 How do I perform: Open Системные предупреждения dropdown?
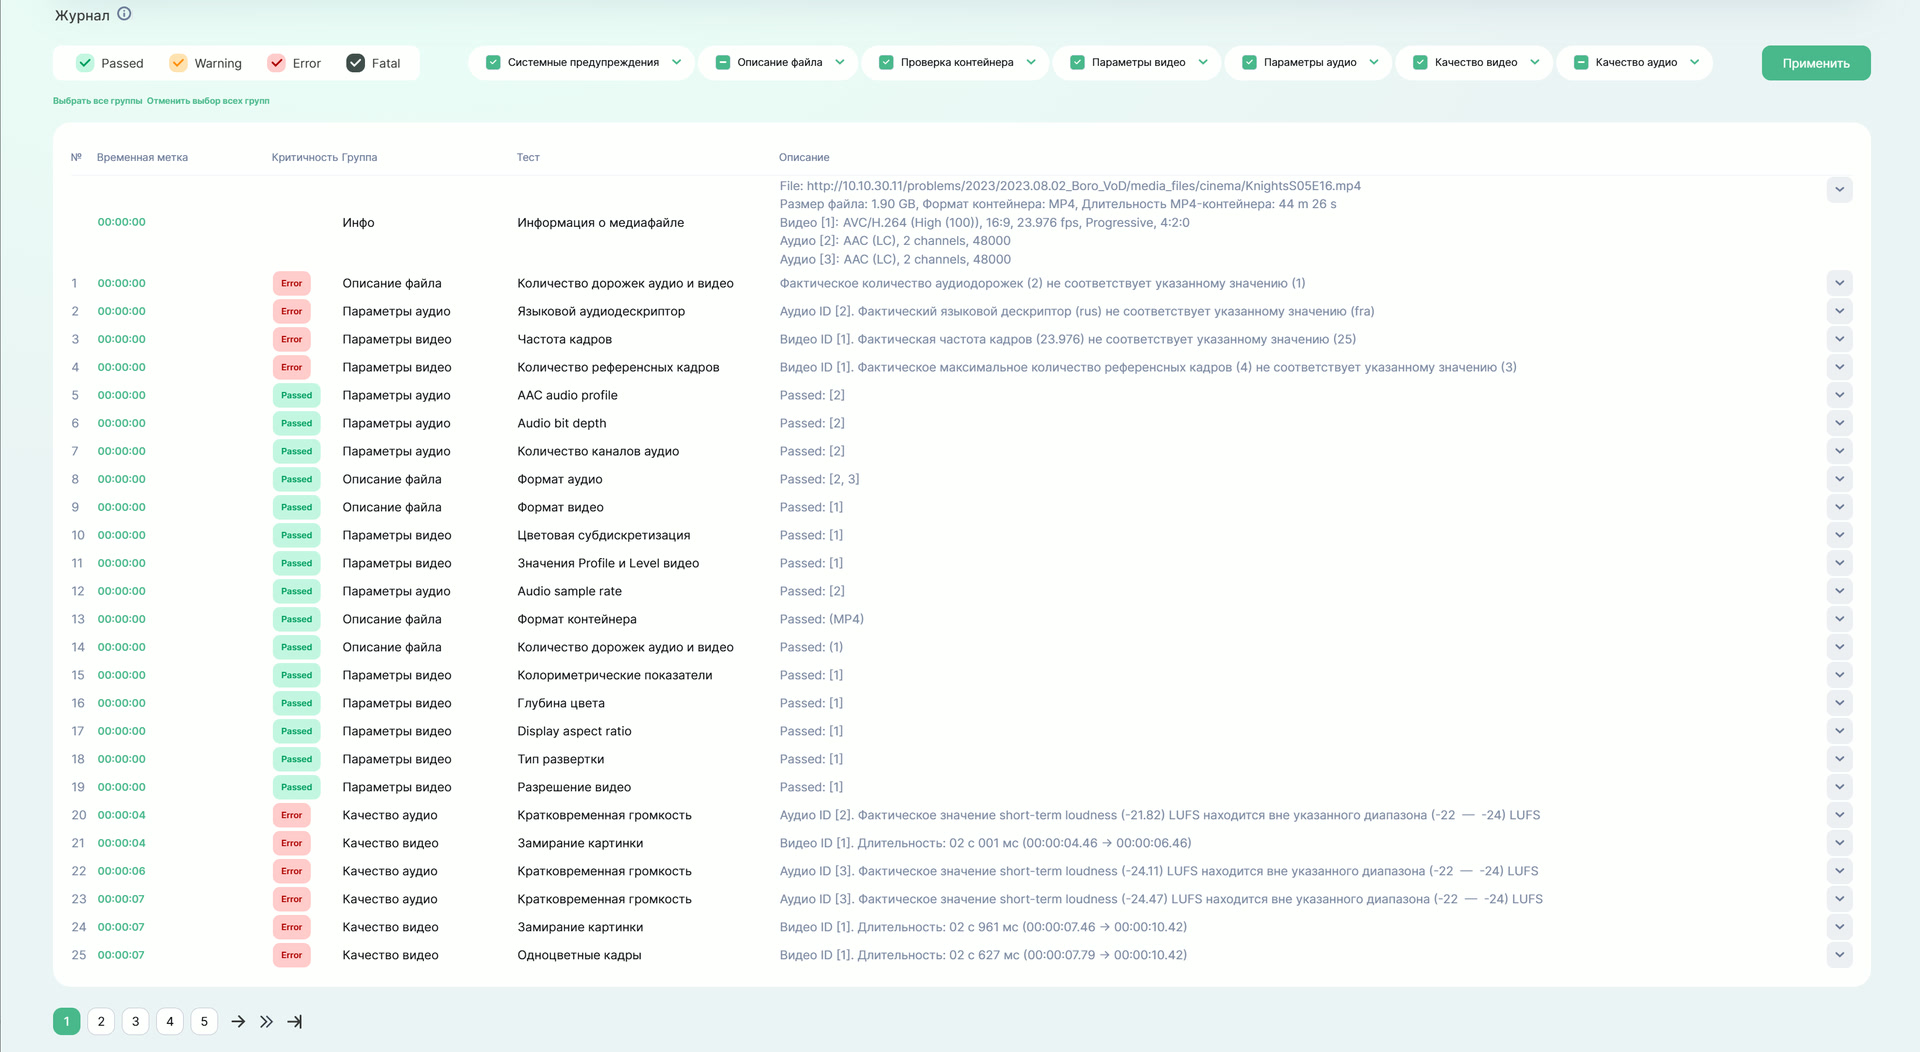click(x=677, y=62)
